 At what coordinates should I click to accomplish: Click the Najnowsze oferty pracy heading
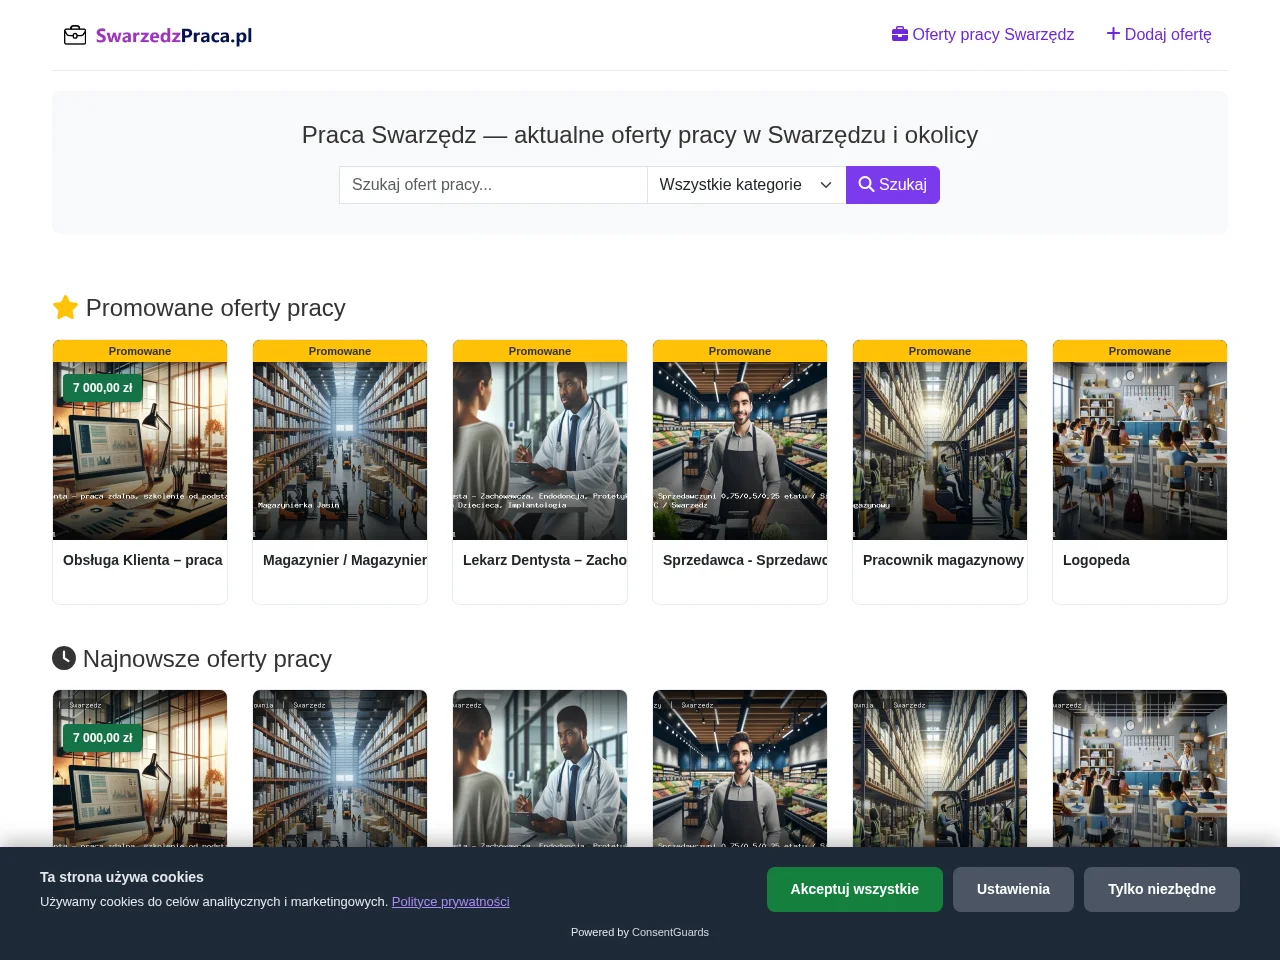(192, 659)
